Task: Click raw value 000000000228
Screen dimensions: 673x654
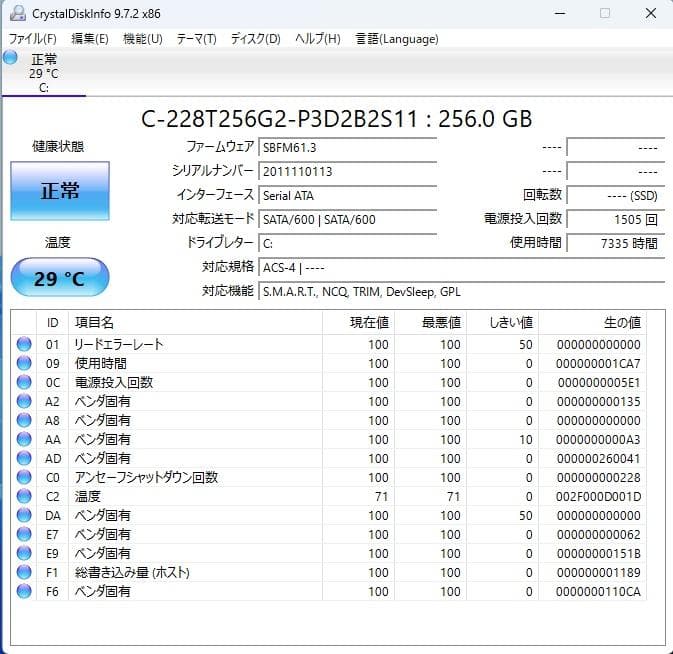Action: [x=598, y=478]
